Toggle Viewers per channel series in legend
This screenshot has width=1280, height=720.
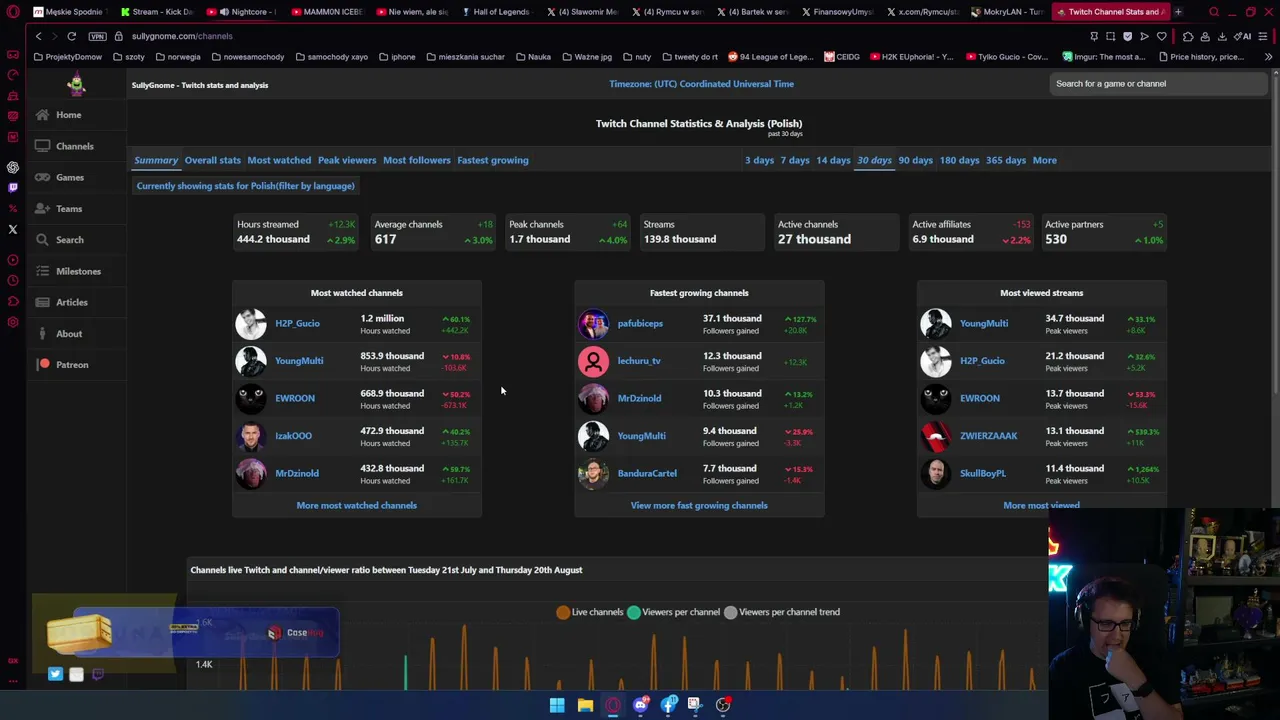click(673, 612)
